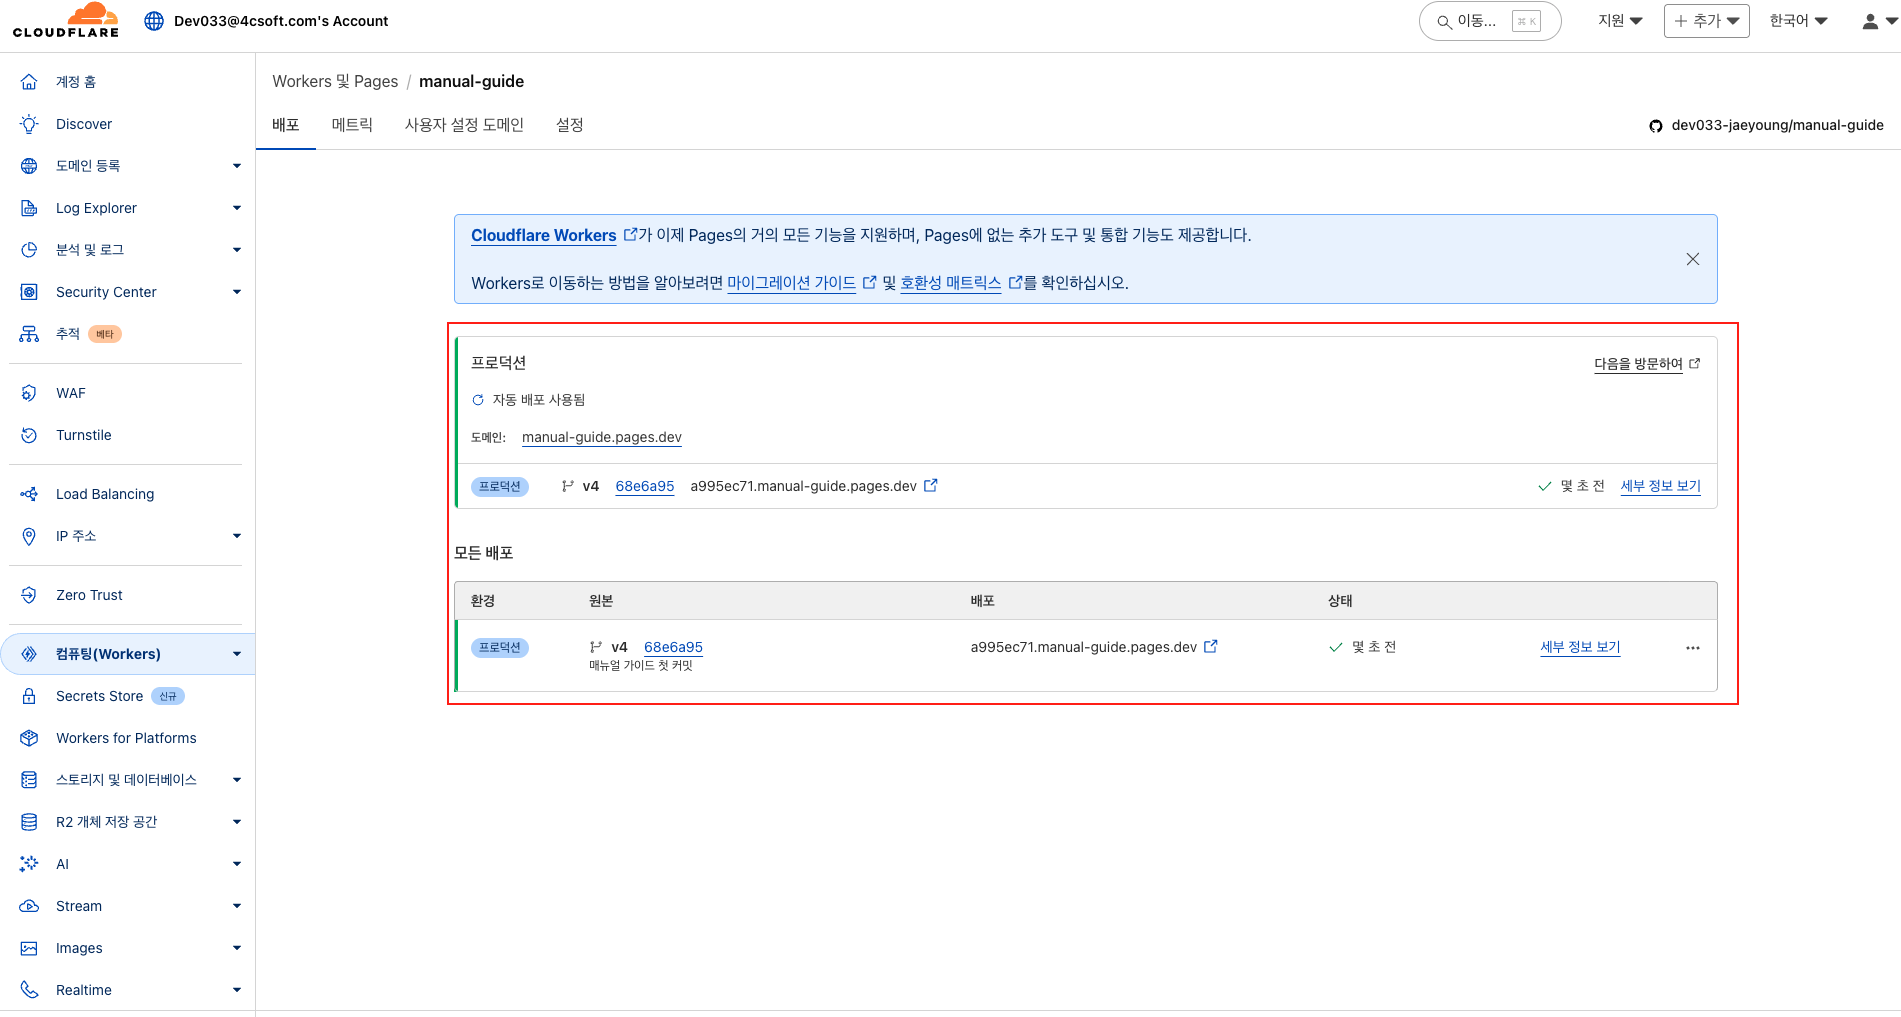1901x1017 pixels.
Task: Expand the IP 주소 sidebar section
Action: [x=237, y=536]
